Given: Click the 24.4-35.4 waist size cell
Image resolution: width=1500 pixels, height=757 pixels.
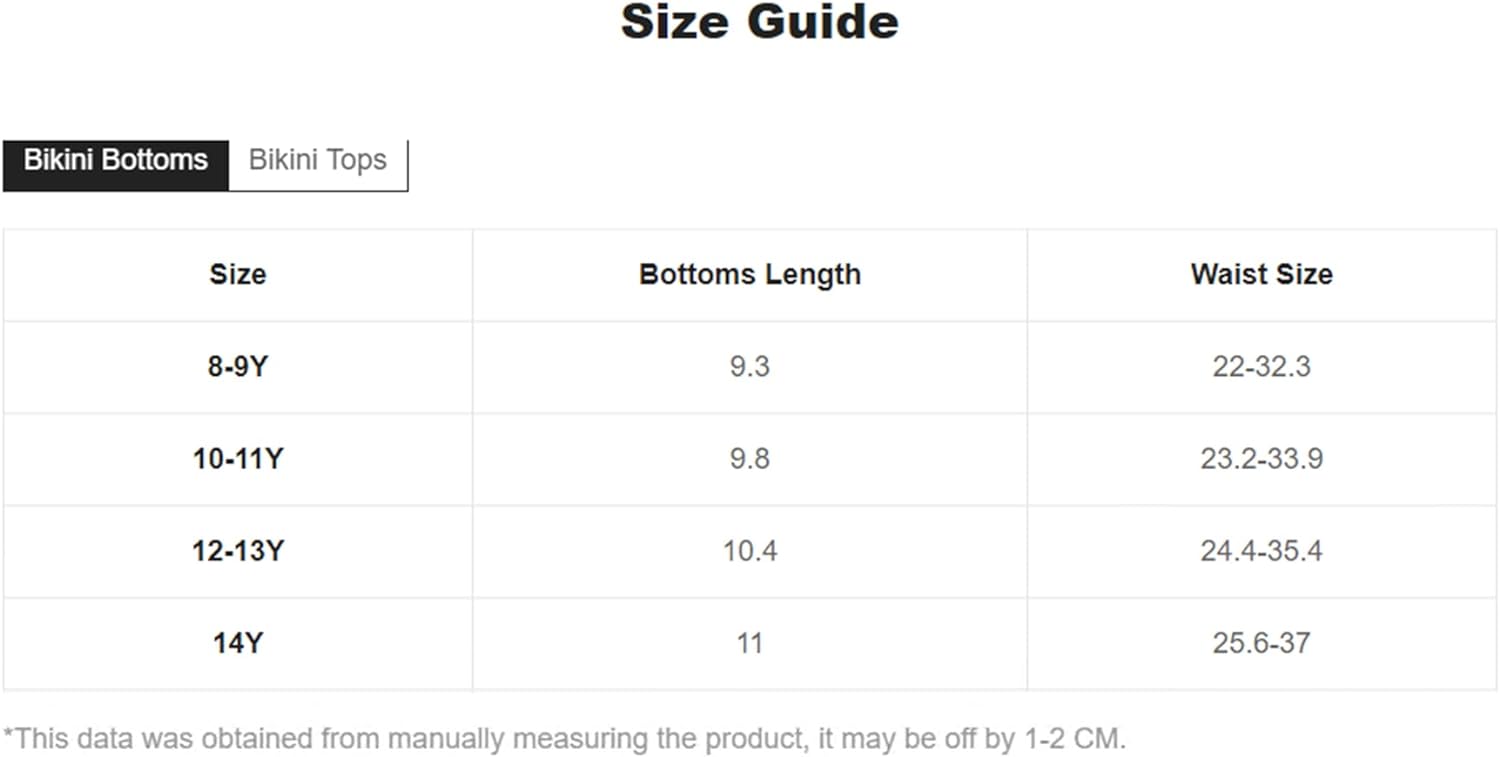Looking at the screenshot, I should (x=1262, y=551).
